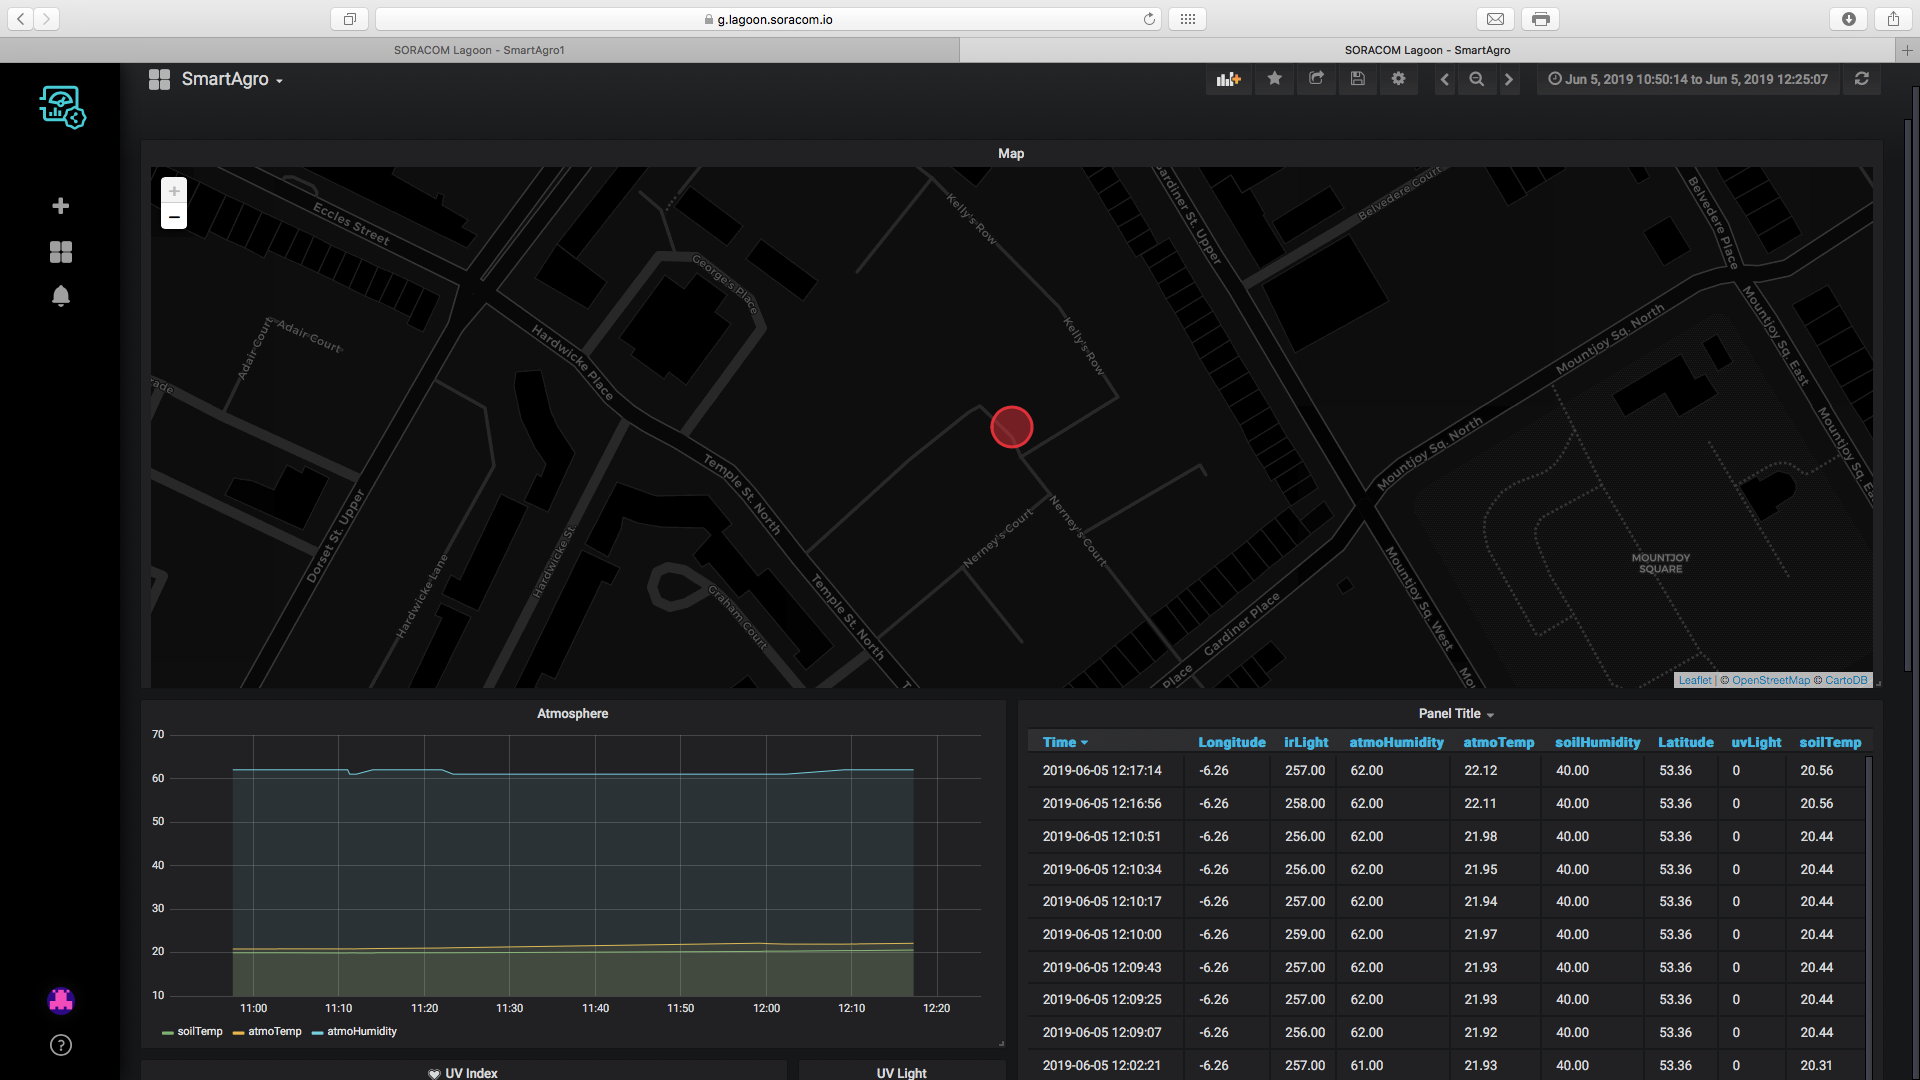The width and height of the screenshot is (1920, 1080).
Task: Open the SmartAgro dashboard dropdown
Action: pyautogui.click(x=231, y=79)
